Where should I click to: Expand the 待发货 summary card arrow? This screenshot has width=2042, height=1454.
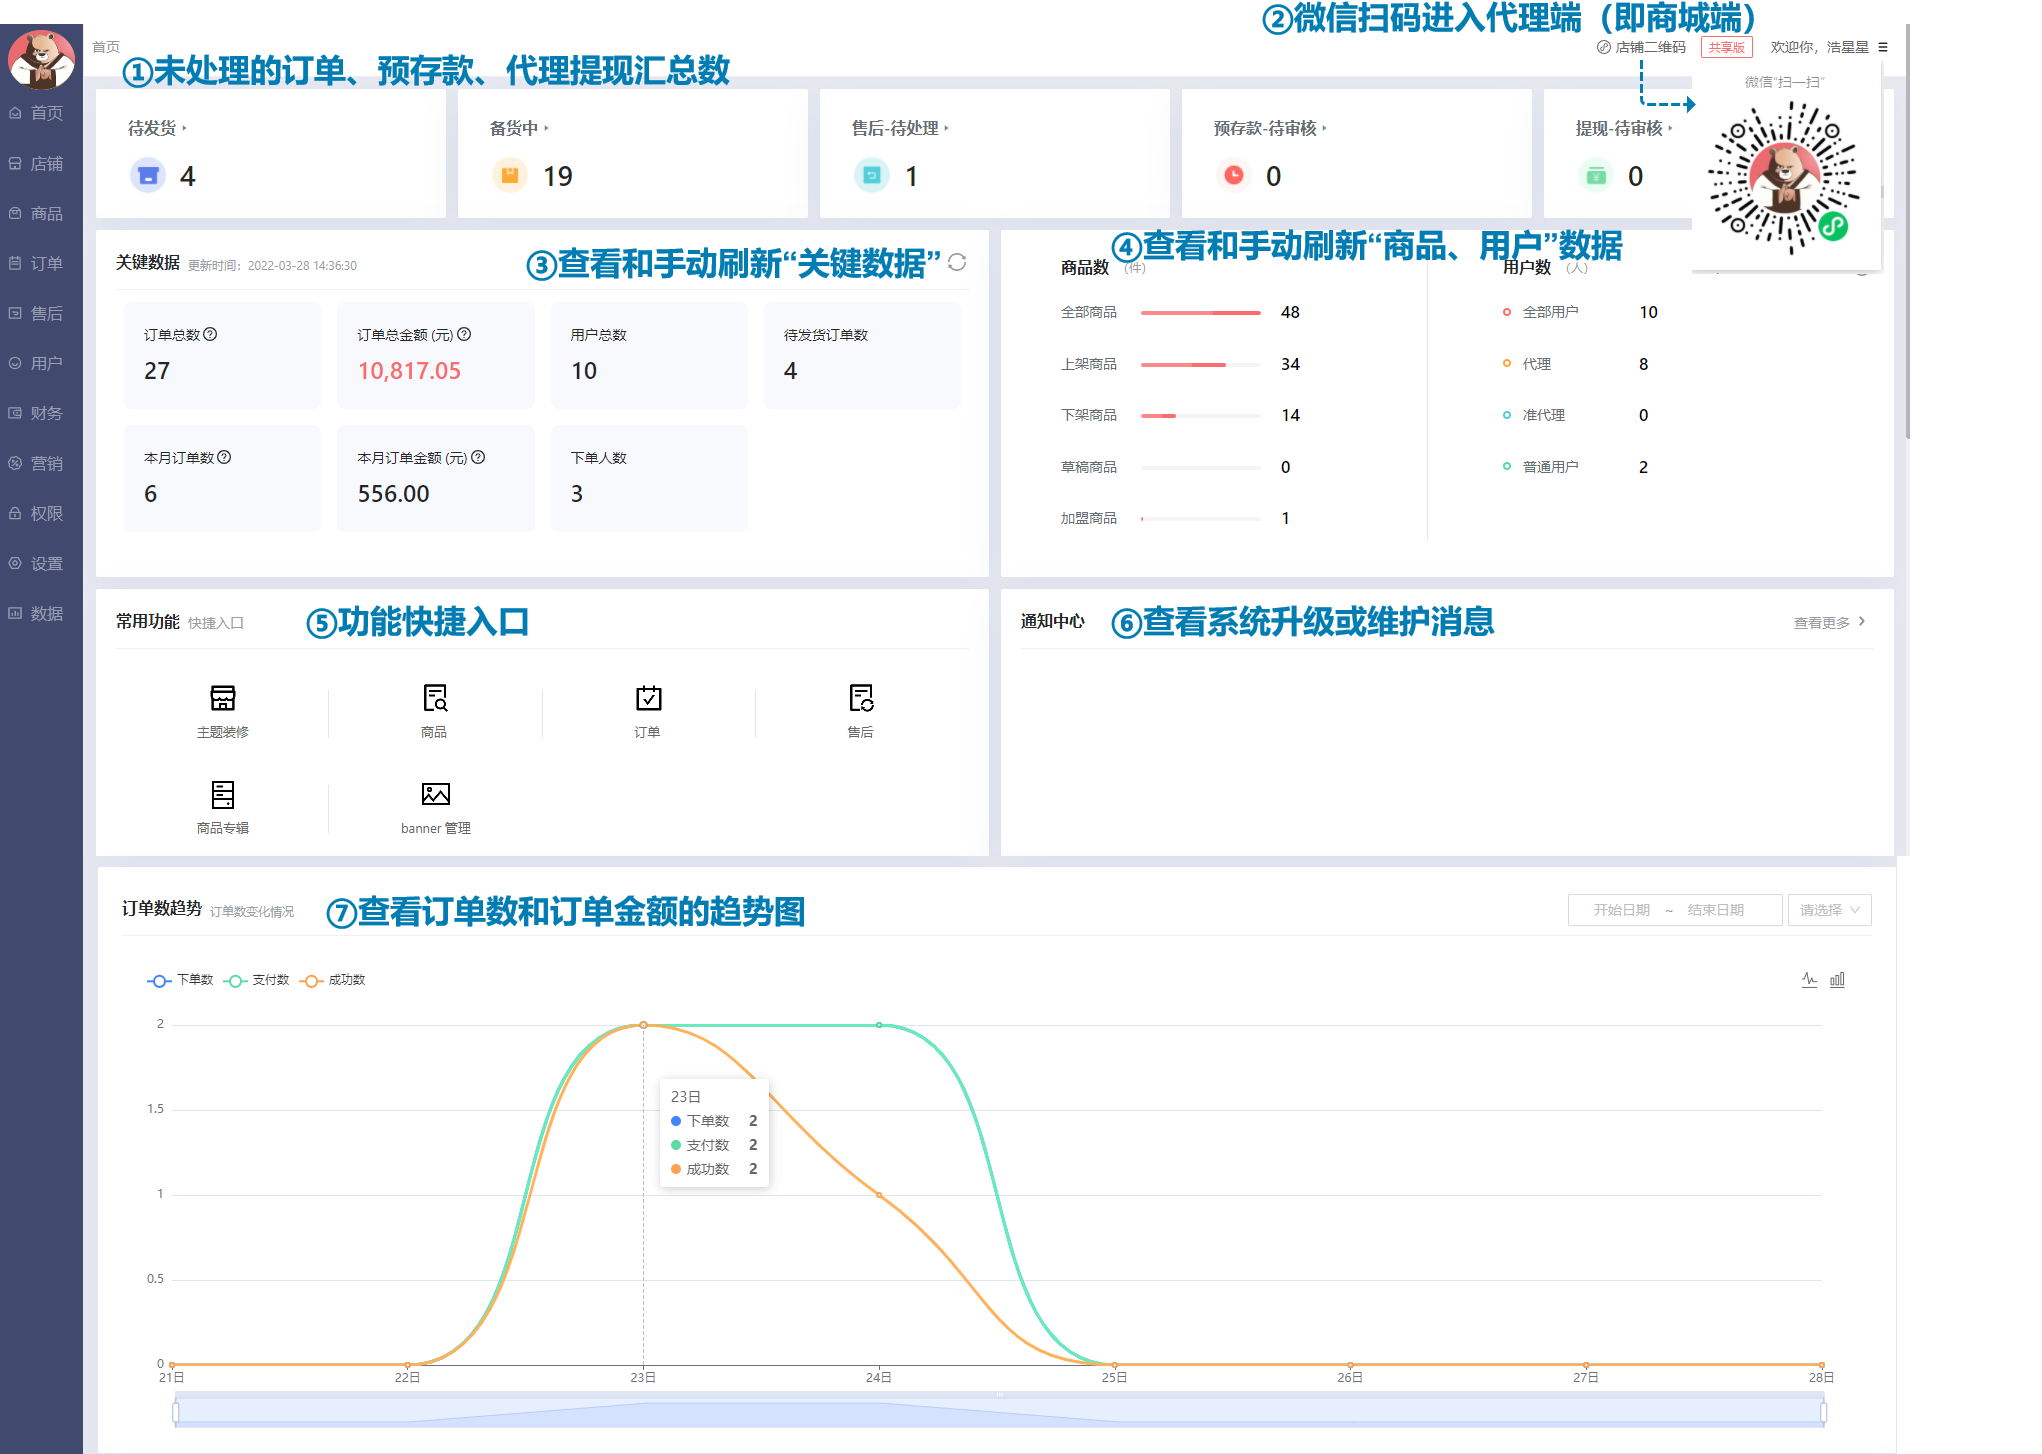pyautogui.click(x=184, y=129)
